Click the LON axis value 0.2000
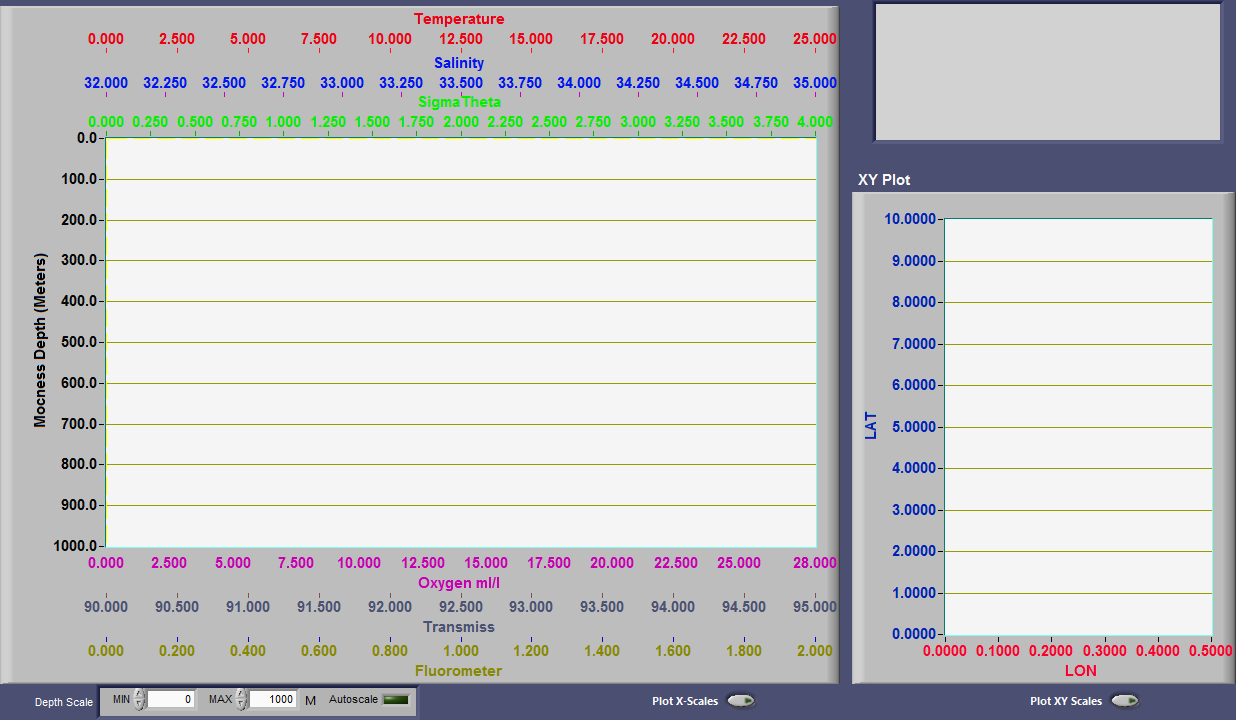 click(x=1052, y=651)
